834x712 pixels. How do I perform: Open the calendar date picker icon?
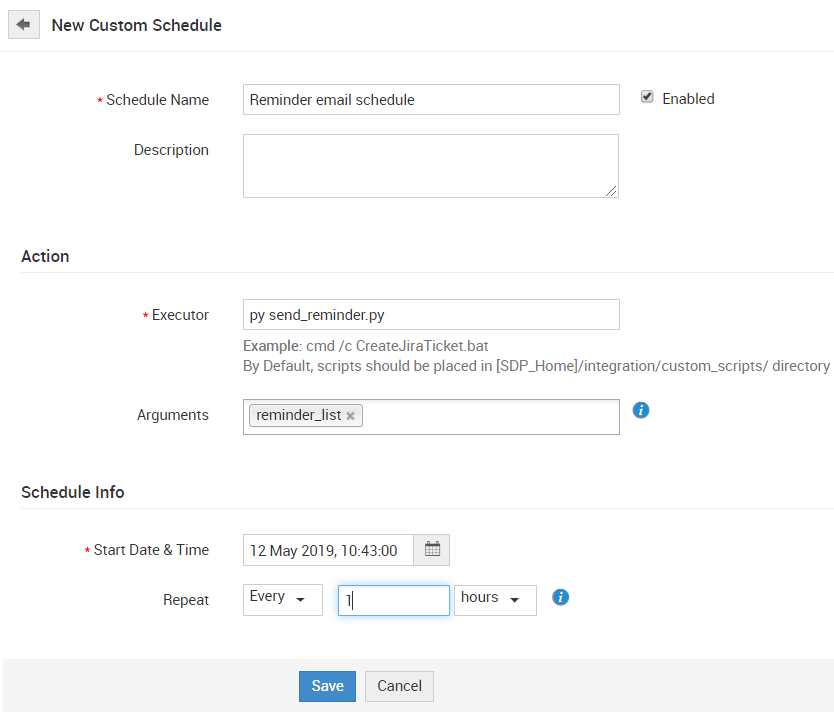point(432,550)
